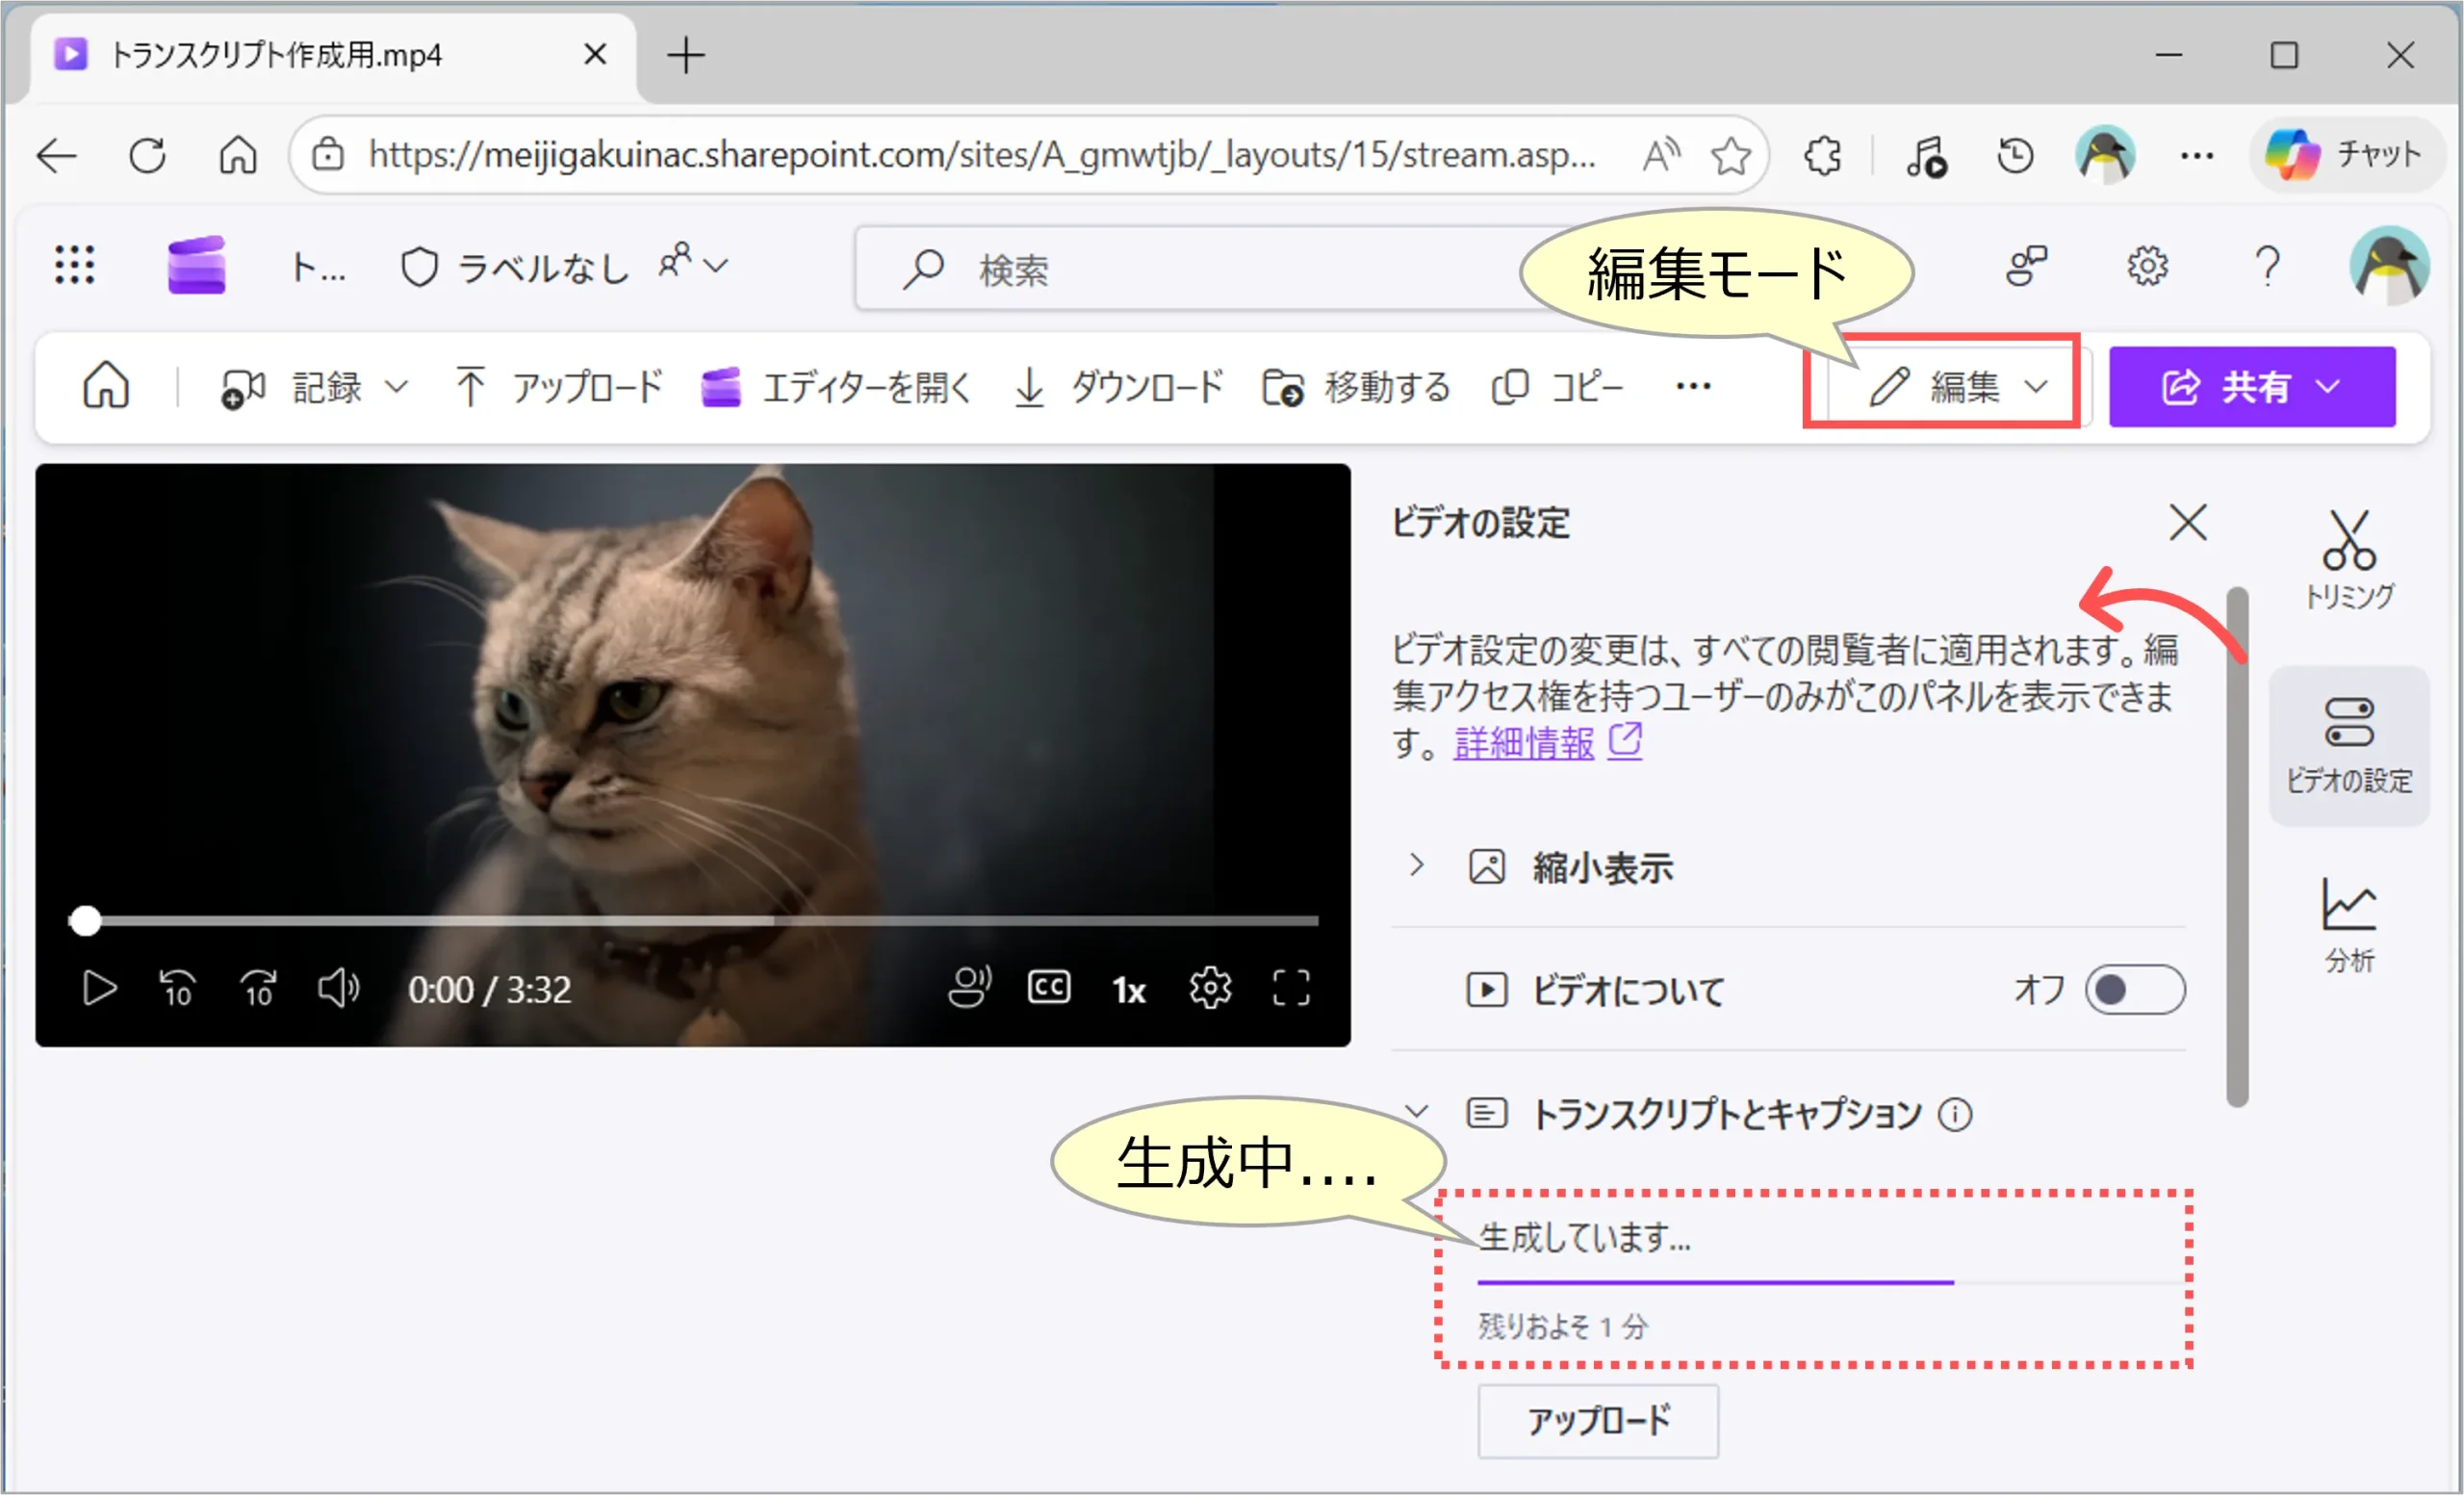Image resolution: width=2464 pixels, height=1495 pixels.
Task: Expand the 縮小表示 thumbnail section
Action: pyautogui.click(x=1416, y=866)
